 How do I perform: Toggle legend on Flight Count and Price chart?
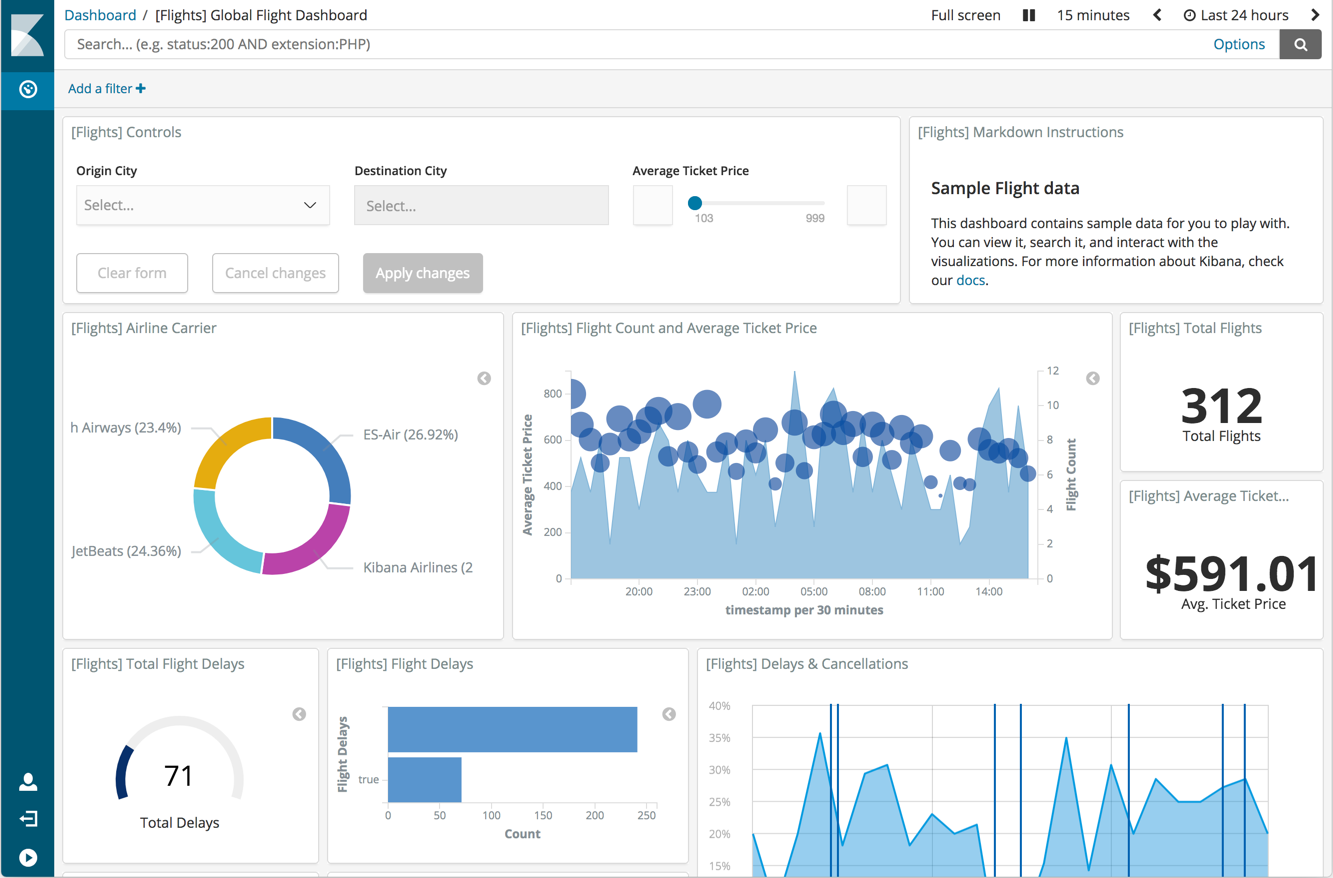(x=1093, y=378)
